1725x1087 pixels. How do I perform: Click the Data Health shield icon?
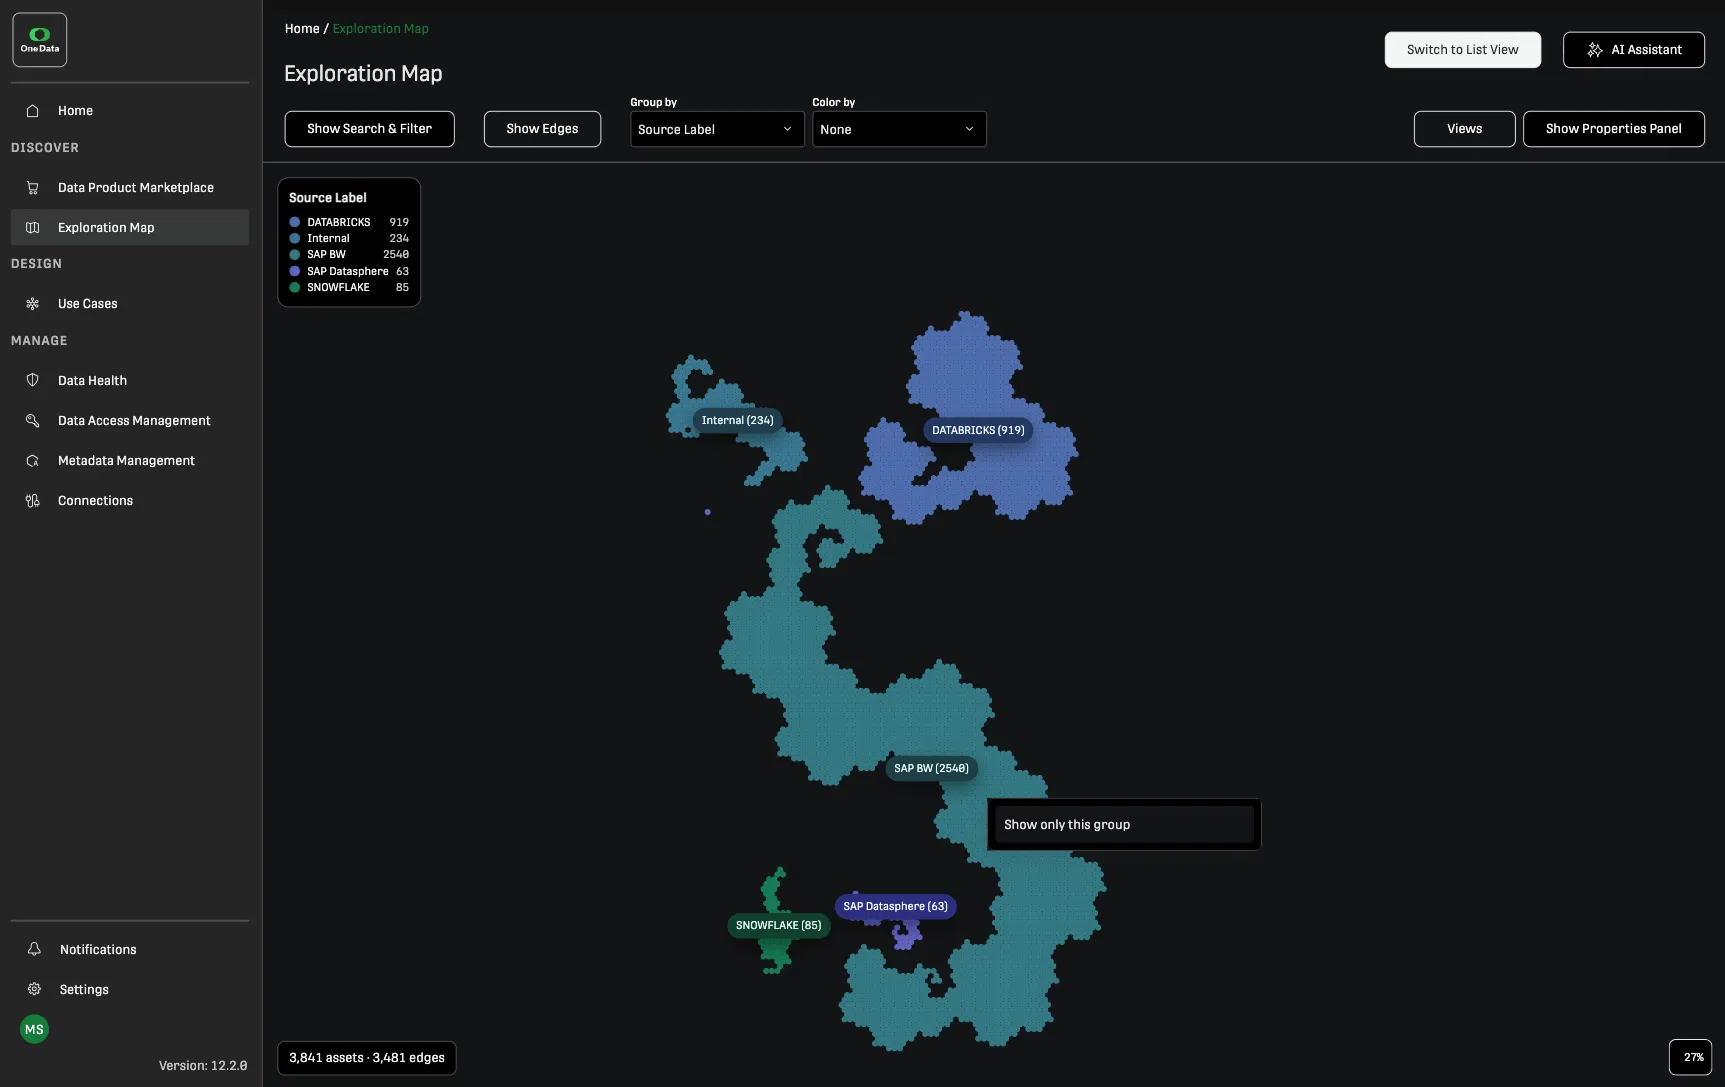(33, 381)
